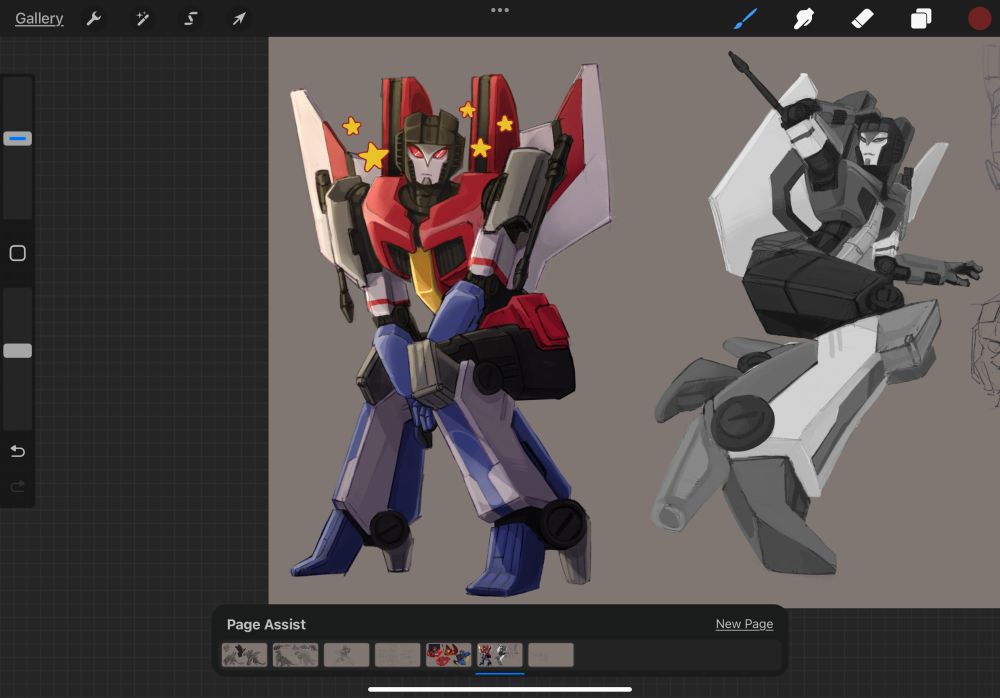Open the first page thumbnail in Page Assist
Image resolution: width=1000 pixels, height=698 pixels.
(x=244, y=655)
